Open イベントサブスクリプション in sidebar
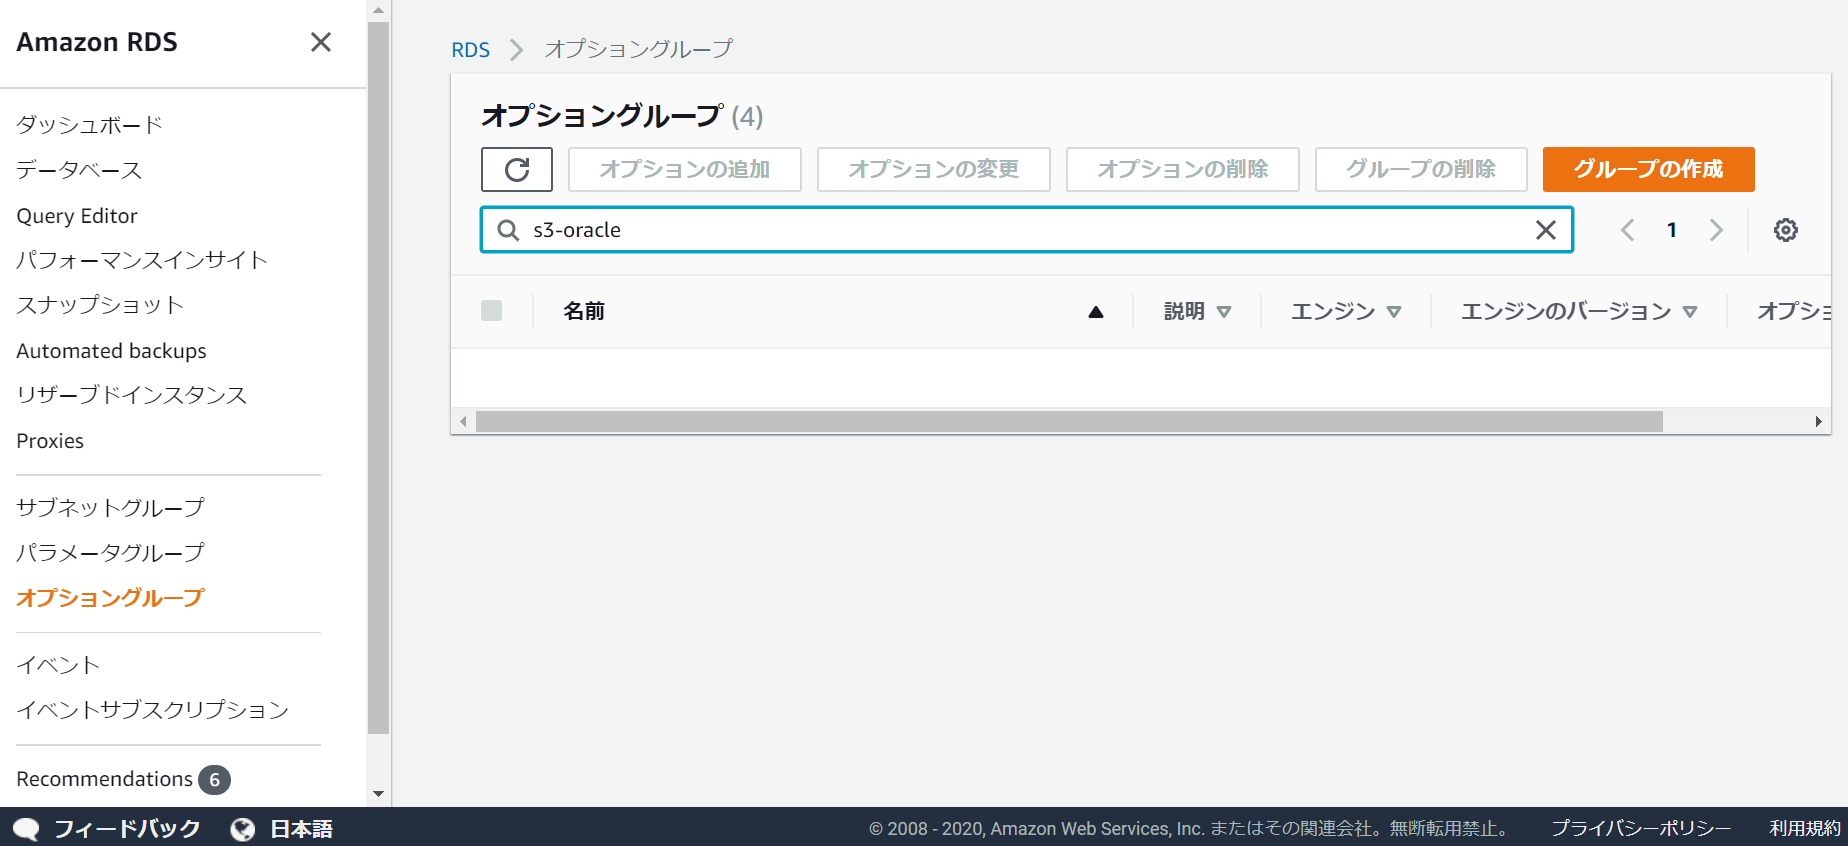The image size is (1848, 846). pyautogui.click(x=152, y=710)
